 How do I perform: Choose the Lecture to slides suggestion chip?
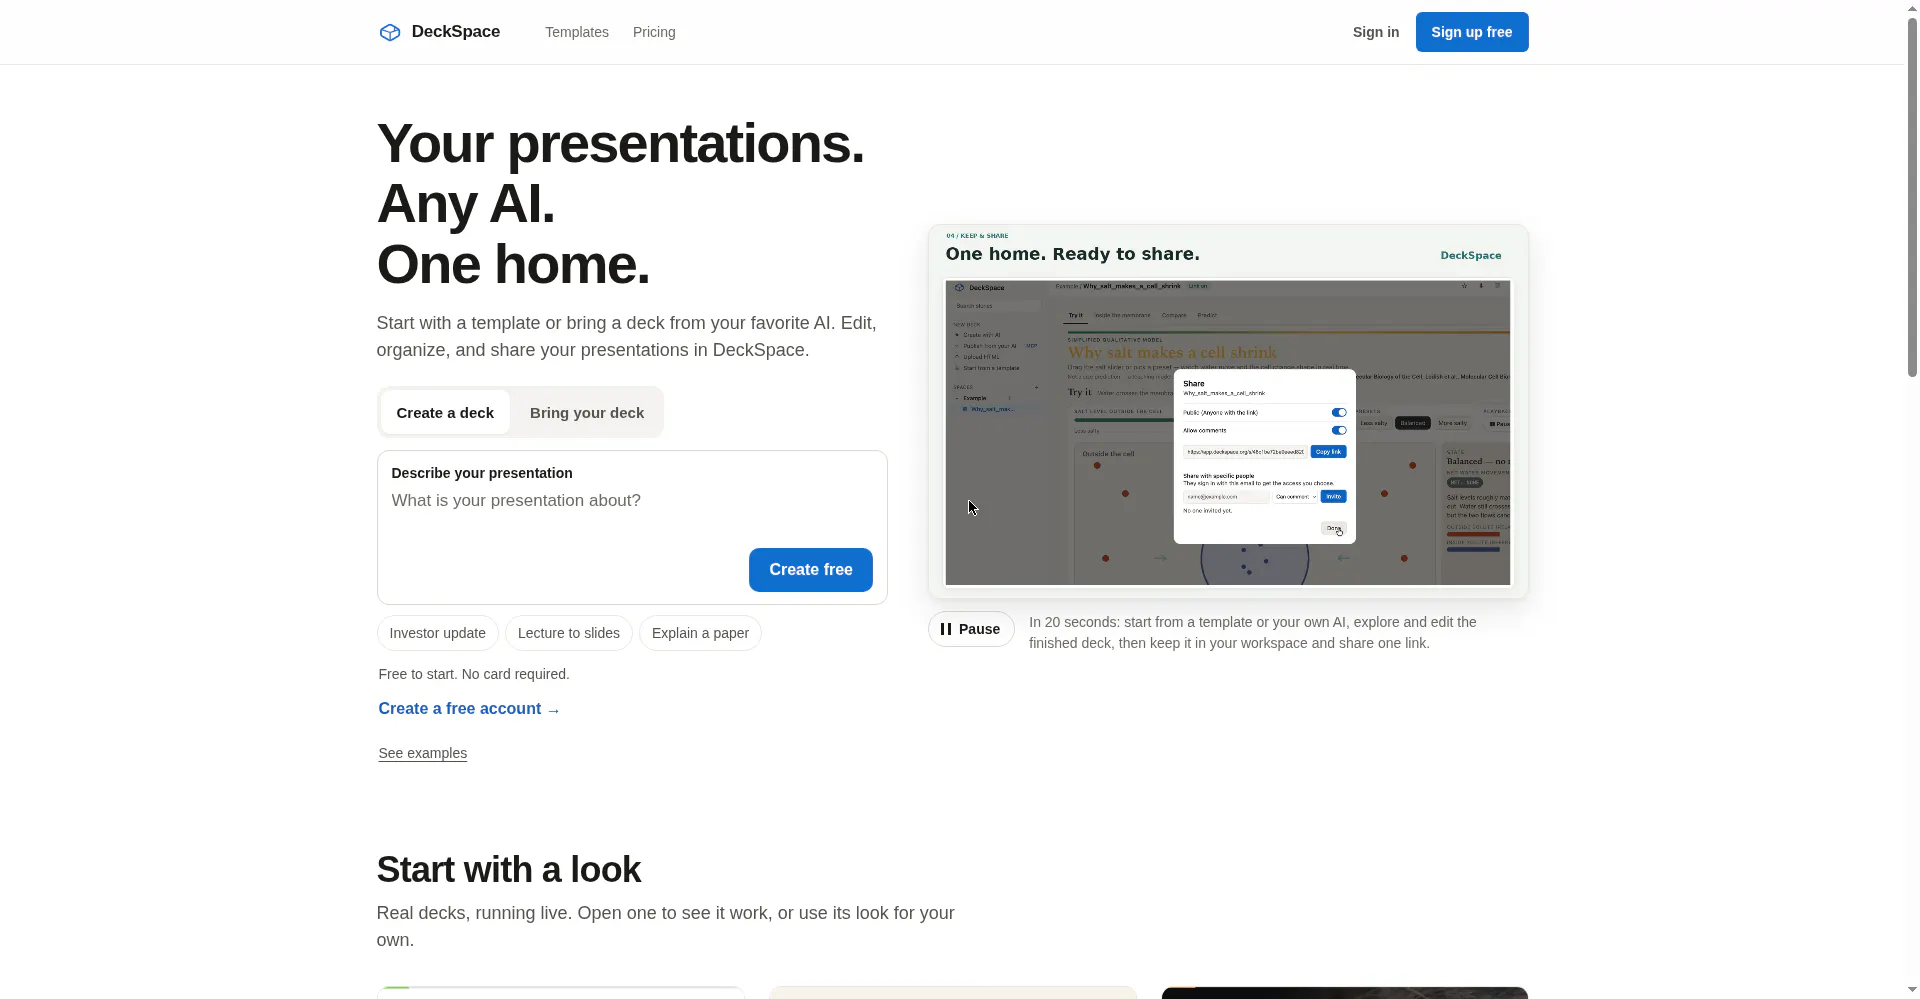coord(569,633)
